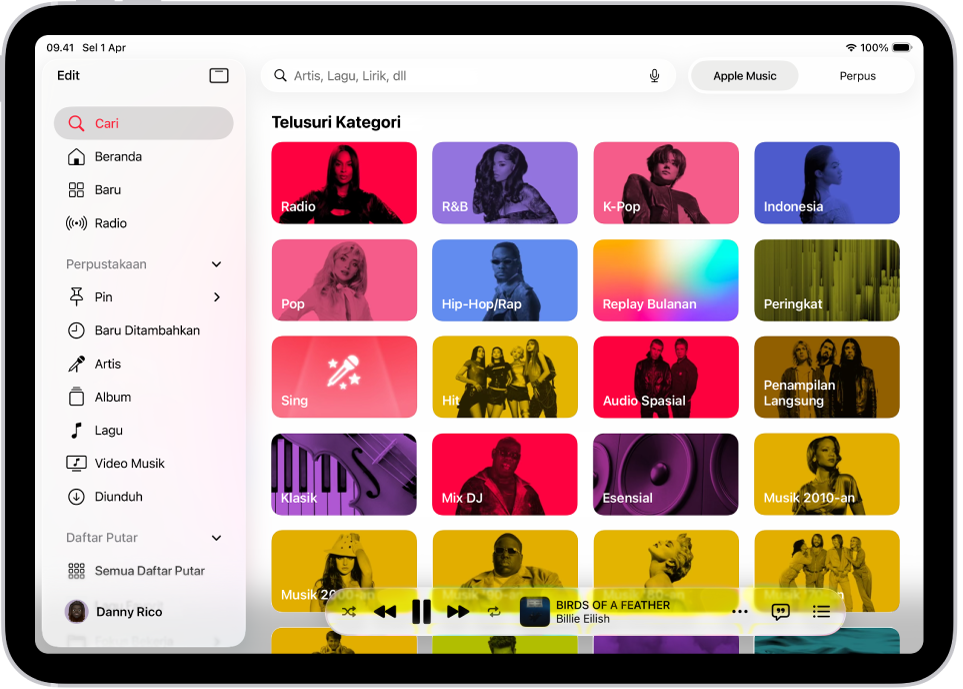Image resolution: width=963 pixels, height=689 pixels.
Task: Select the Apple Music tab
Action: (x=744, y=75)
